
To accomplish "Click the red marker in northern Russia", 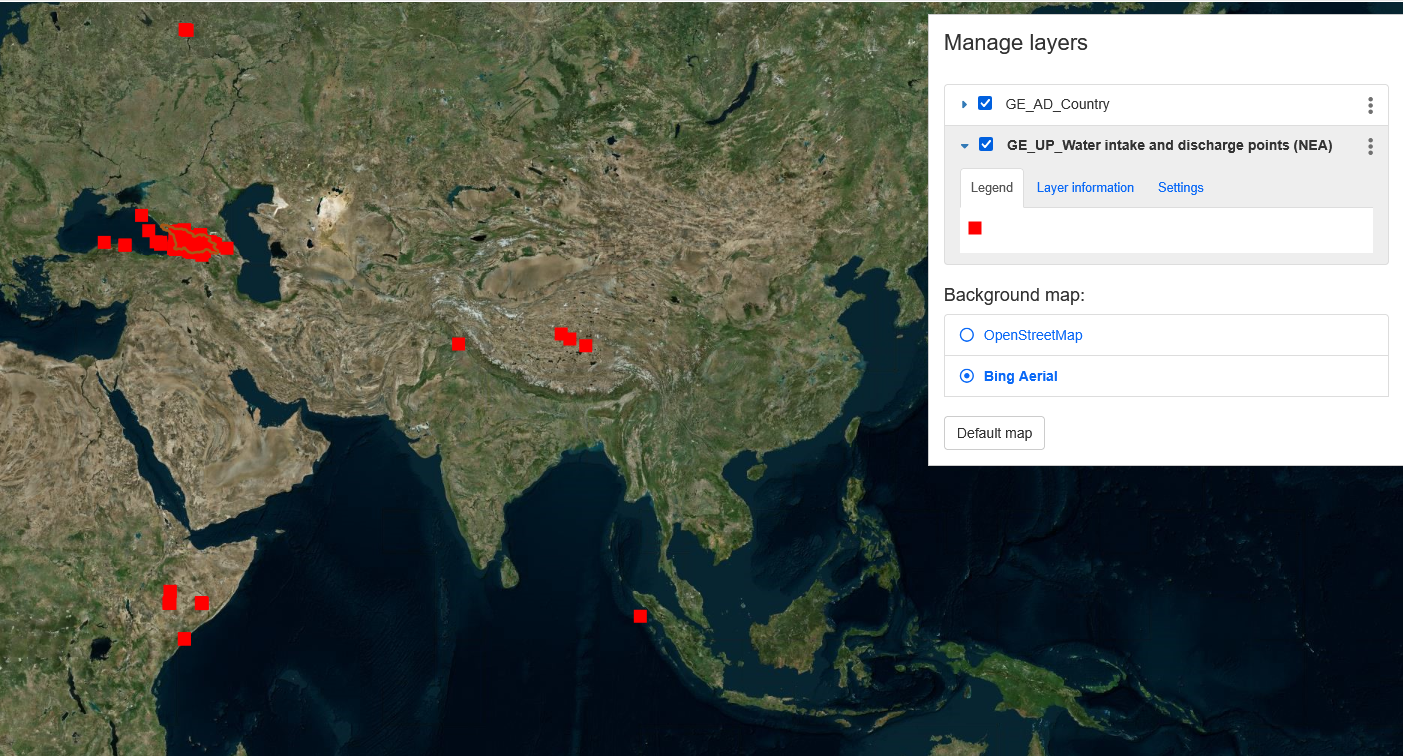I will [x=186, y=30].
